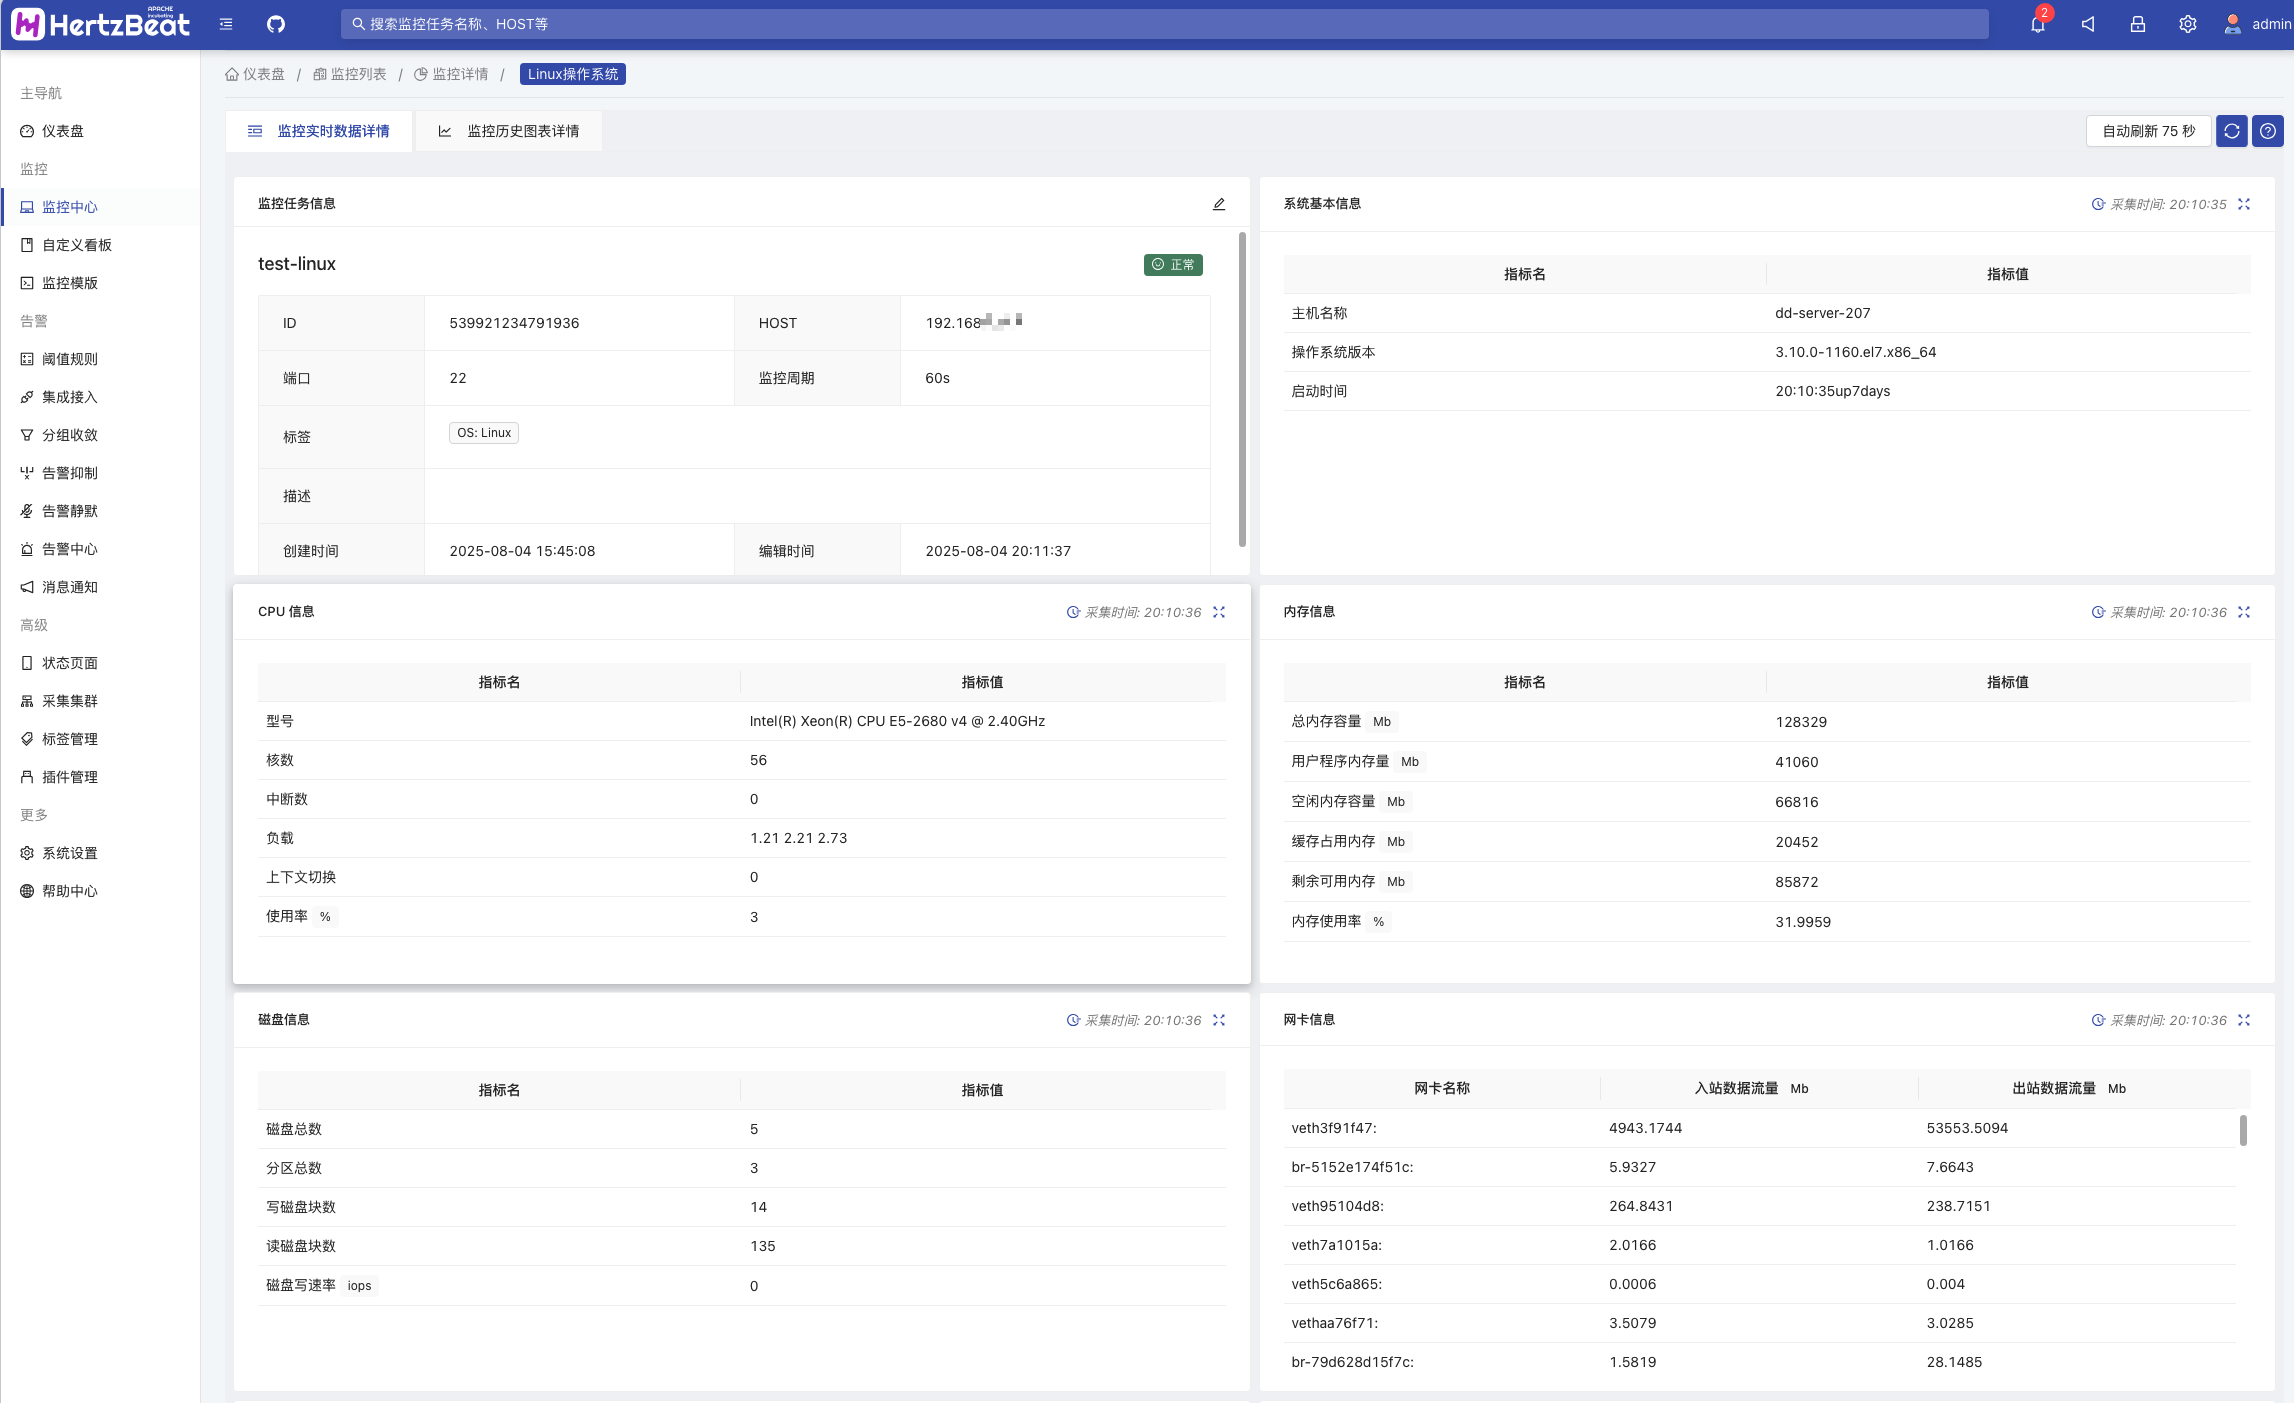This screenshot has height=1403, width=2294.
Task: Switch to 监控历史图表详情 tab
Action: point(510,131)
